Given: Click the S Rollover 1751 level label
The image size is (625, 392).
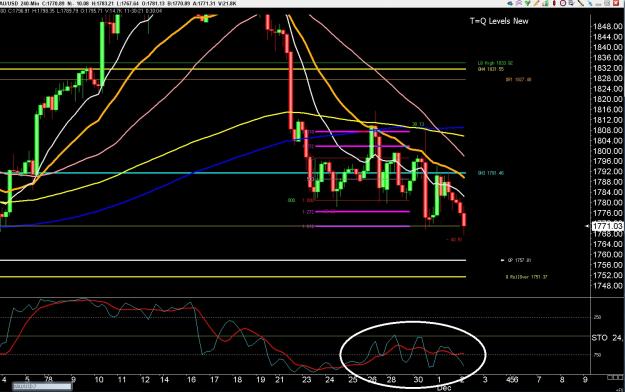Looking at the screenshot, I should pyautogui.click(x=527, y=277).
